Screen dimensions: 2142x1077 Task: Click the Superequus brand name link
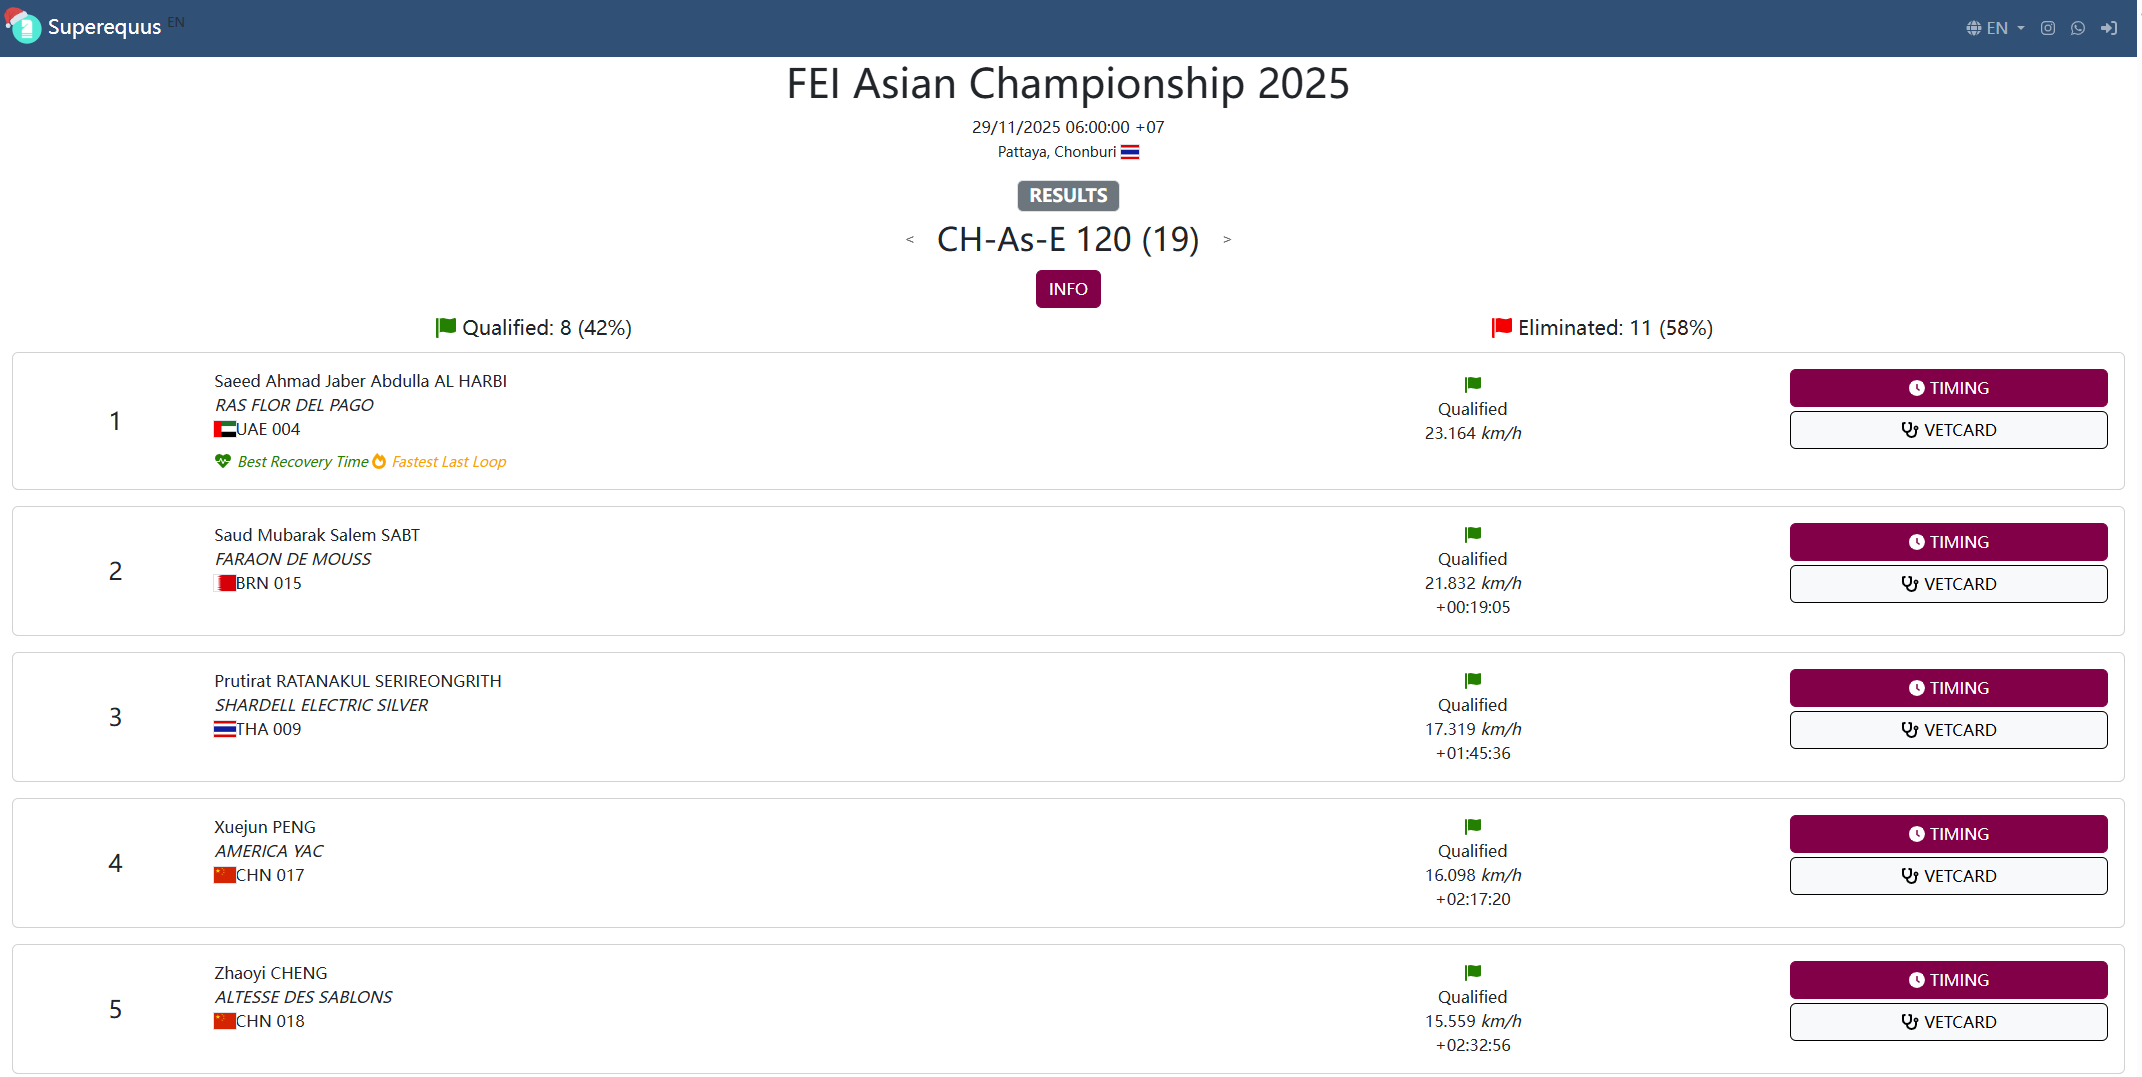(x=104, y=27)
